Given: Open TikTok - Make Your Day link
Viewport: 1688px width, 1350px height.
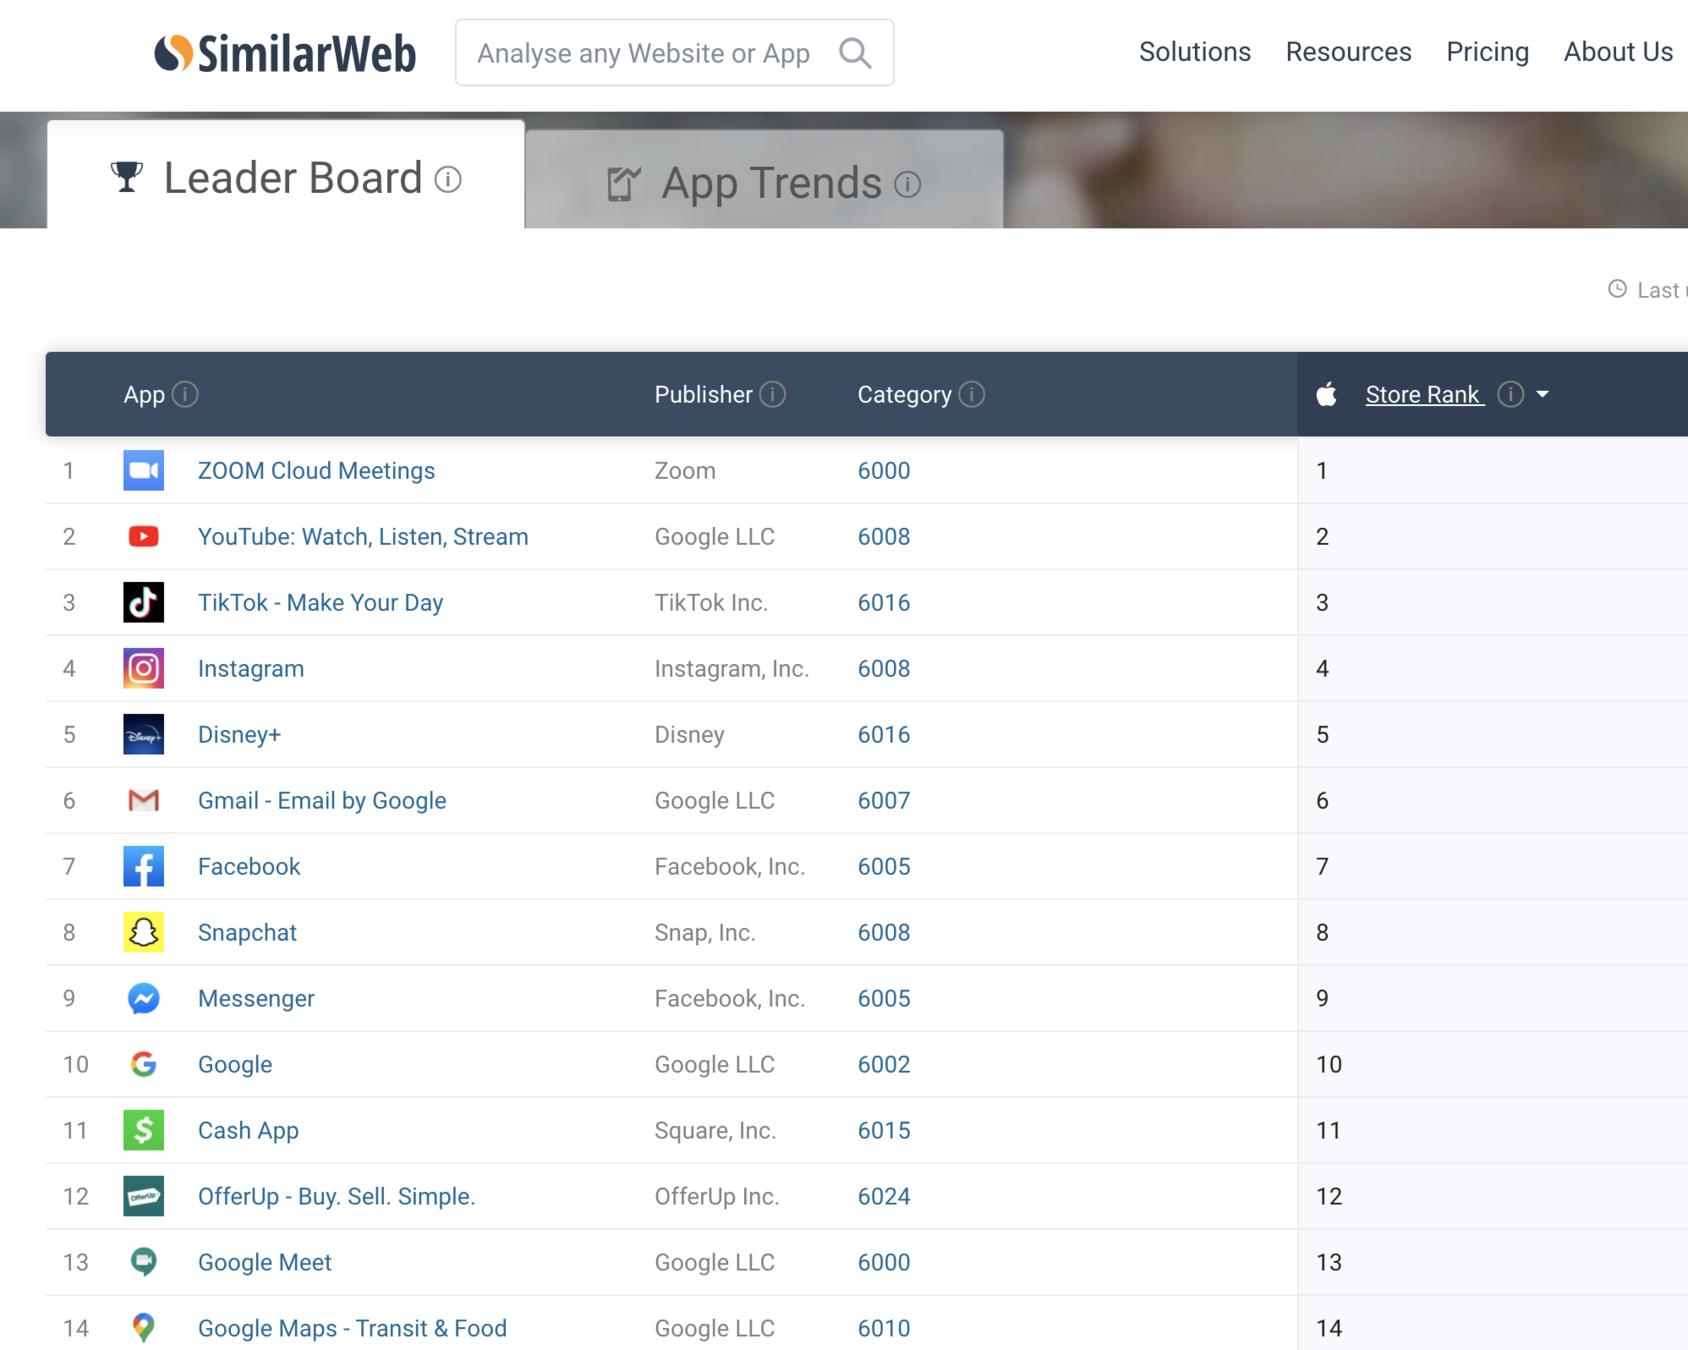Looking at the screenshot, I should pyautogui.click(x=320, y=602).
